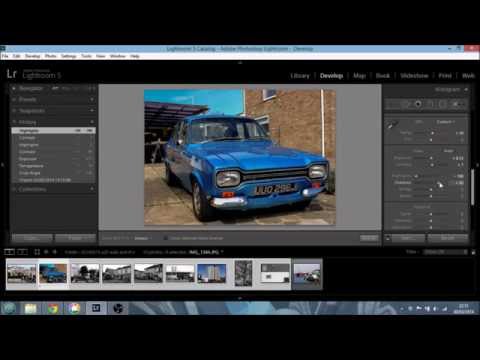
Task: Switch to the Library module
Action: 300,76
